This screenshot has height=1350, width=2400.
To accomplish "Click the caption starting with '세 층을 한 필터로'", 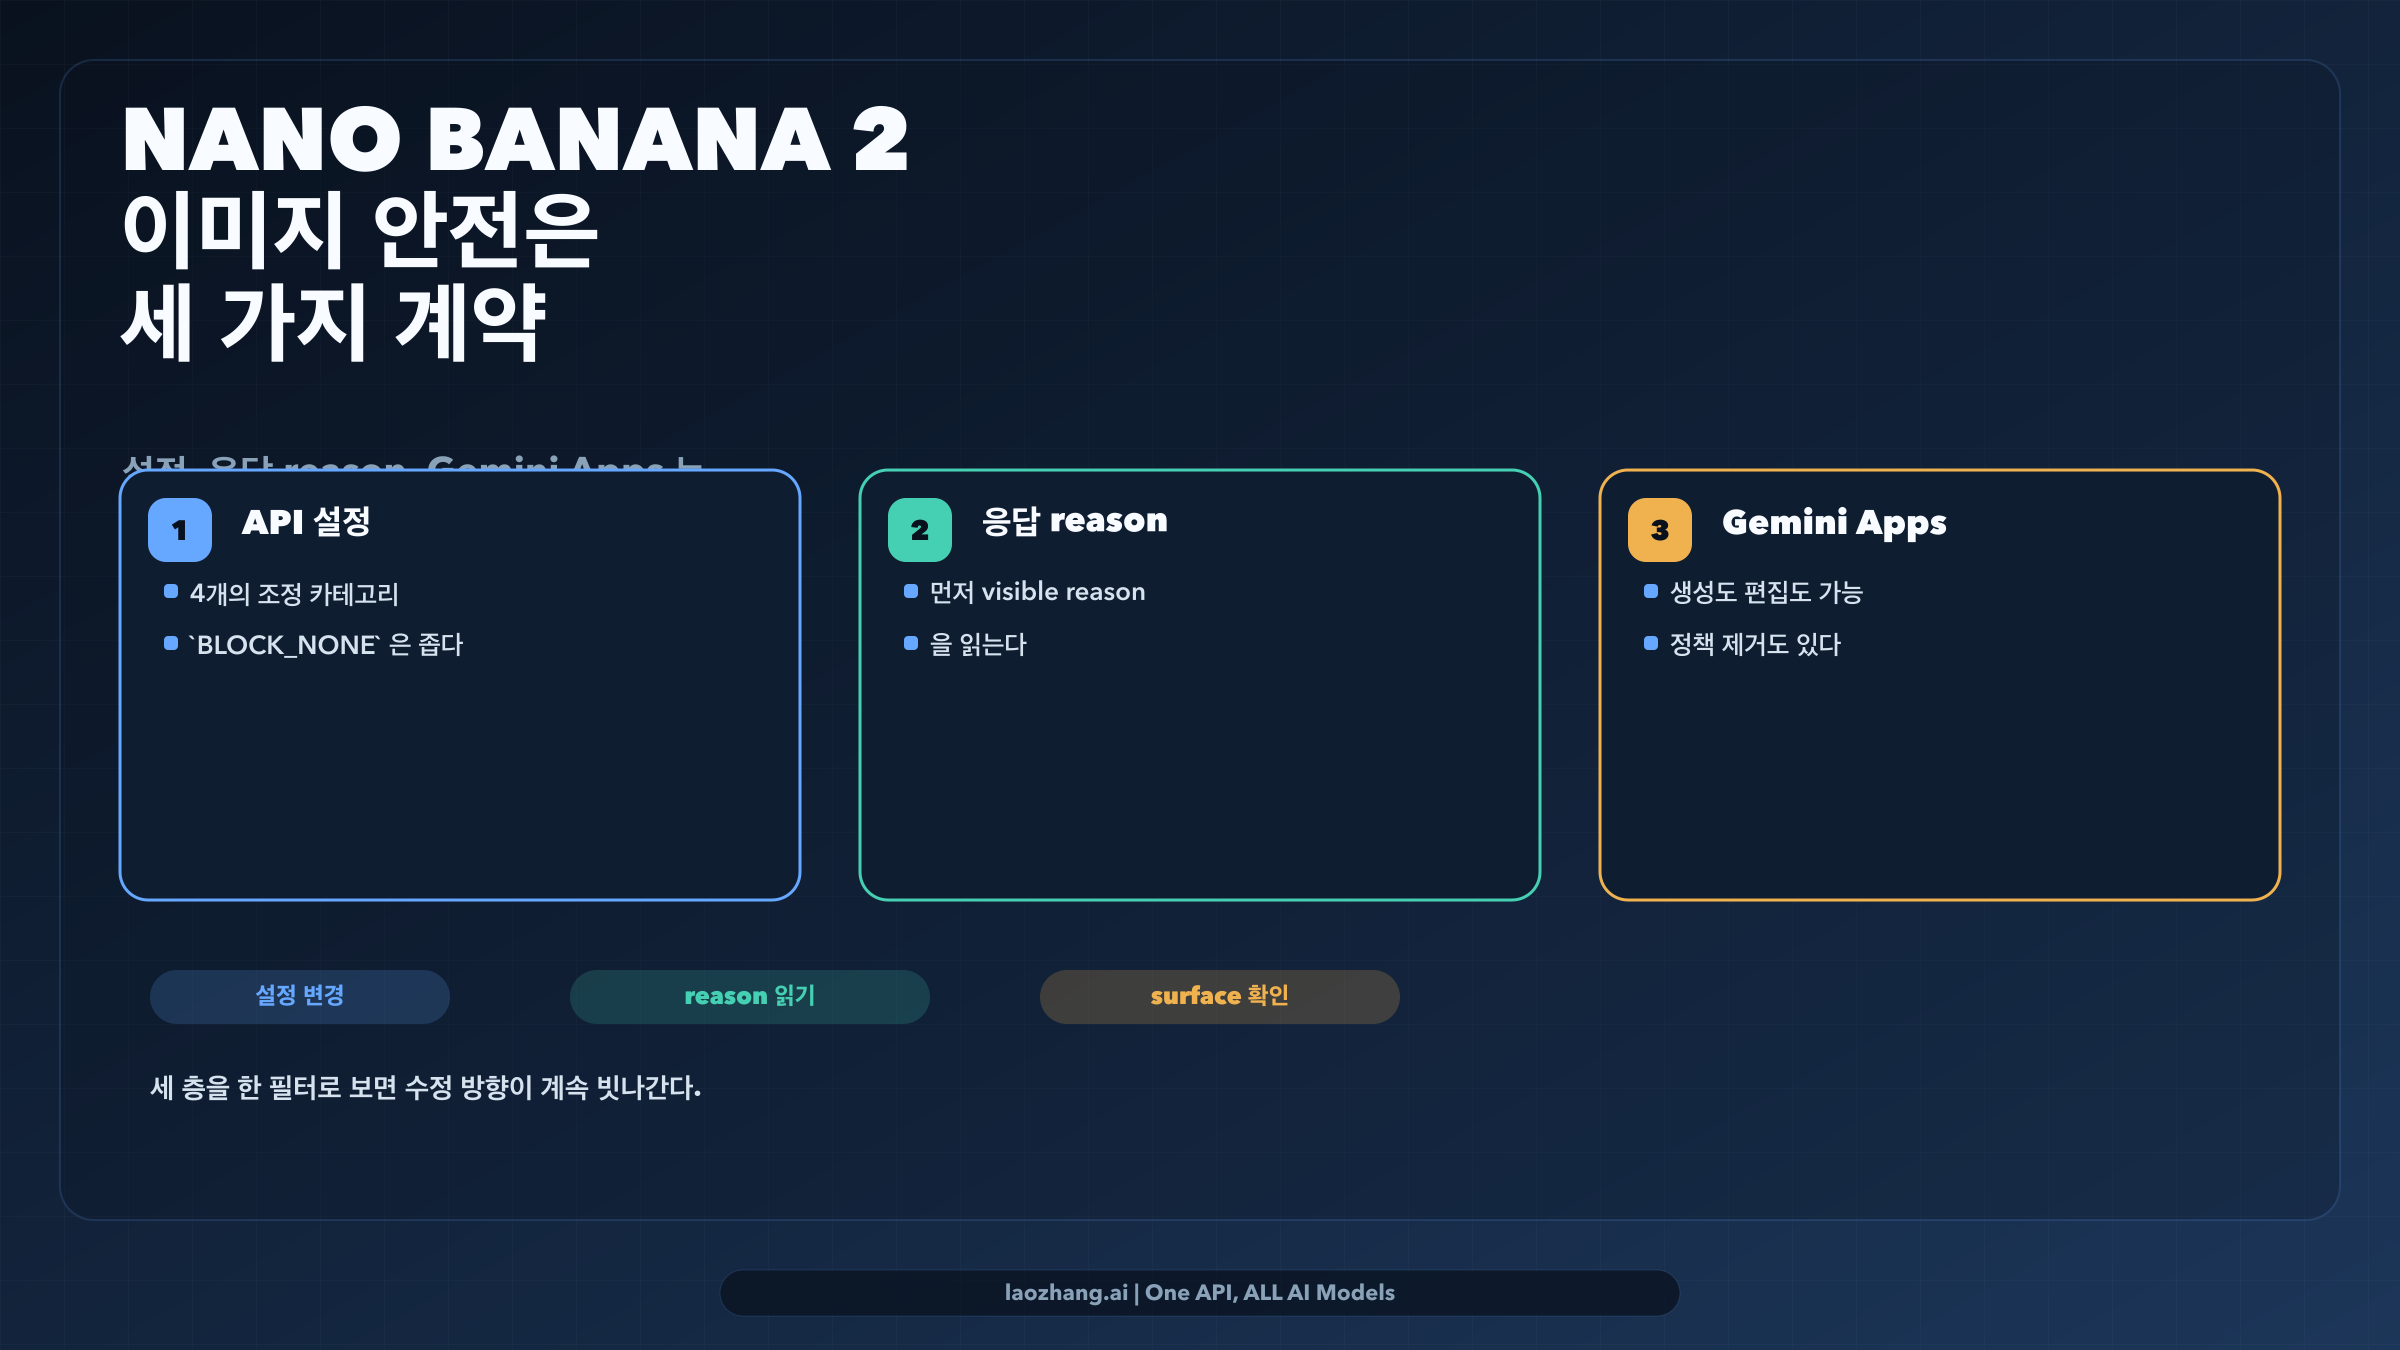I will (x=426, y=1088).
